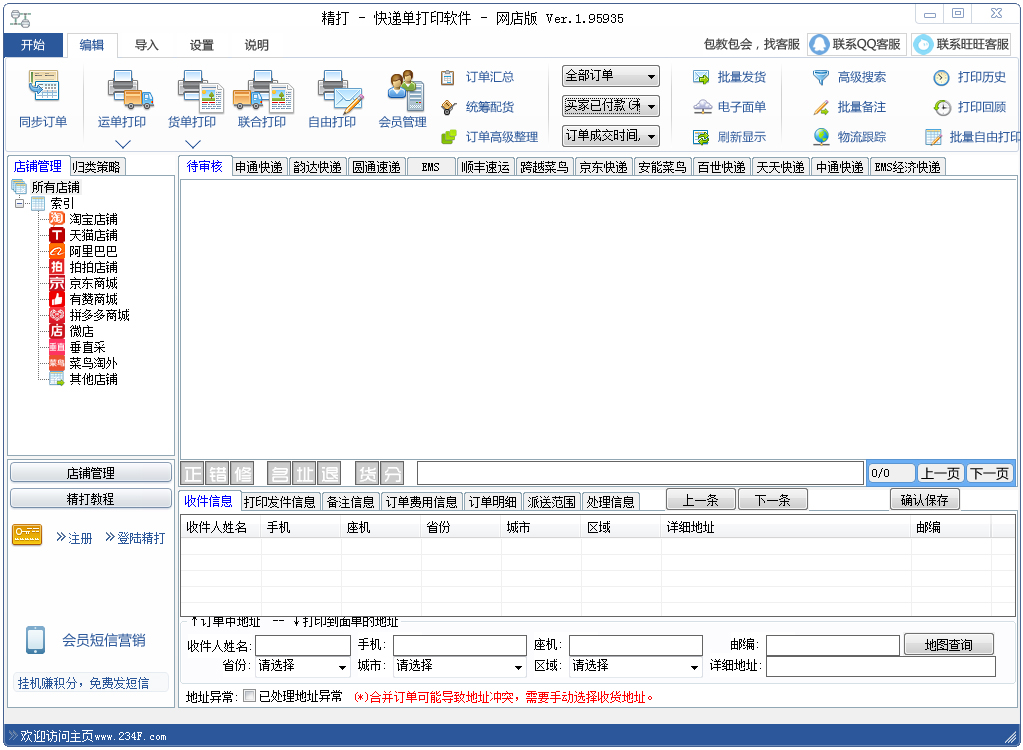1023x750 pixels.
Task: Open 会员管理 member management
Action: [x=403, y=91]
